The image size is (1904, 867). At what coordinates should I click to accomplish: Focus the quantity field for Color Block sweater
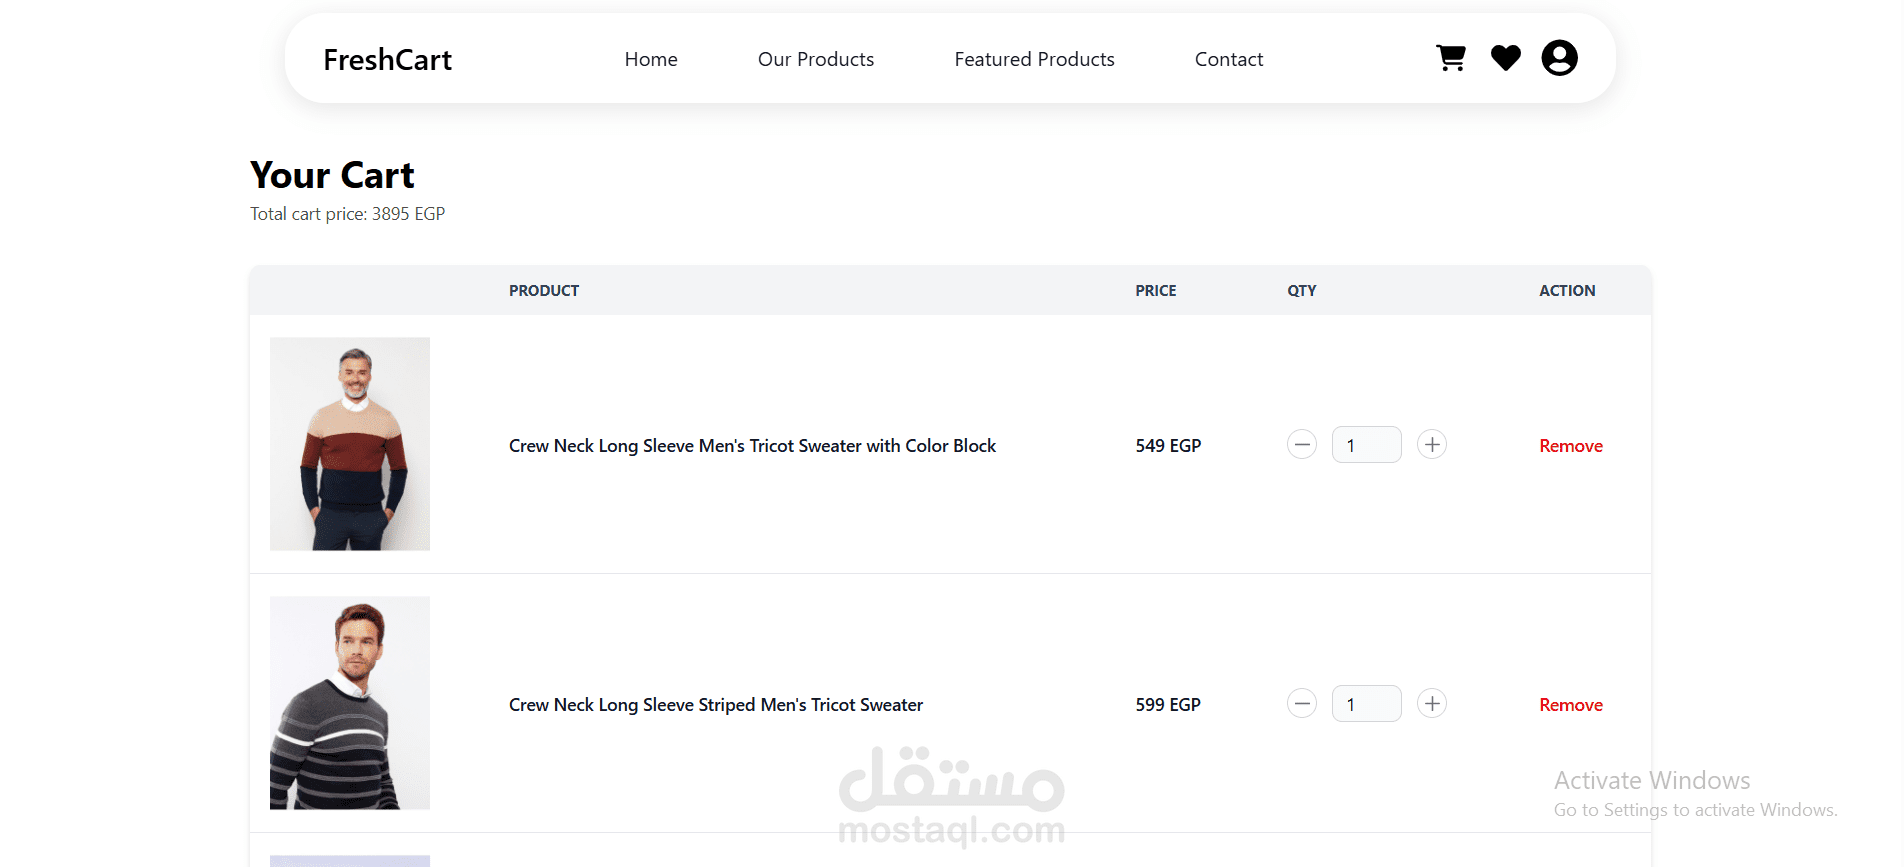(x=1366, y=445)
